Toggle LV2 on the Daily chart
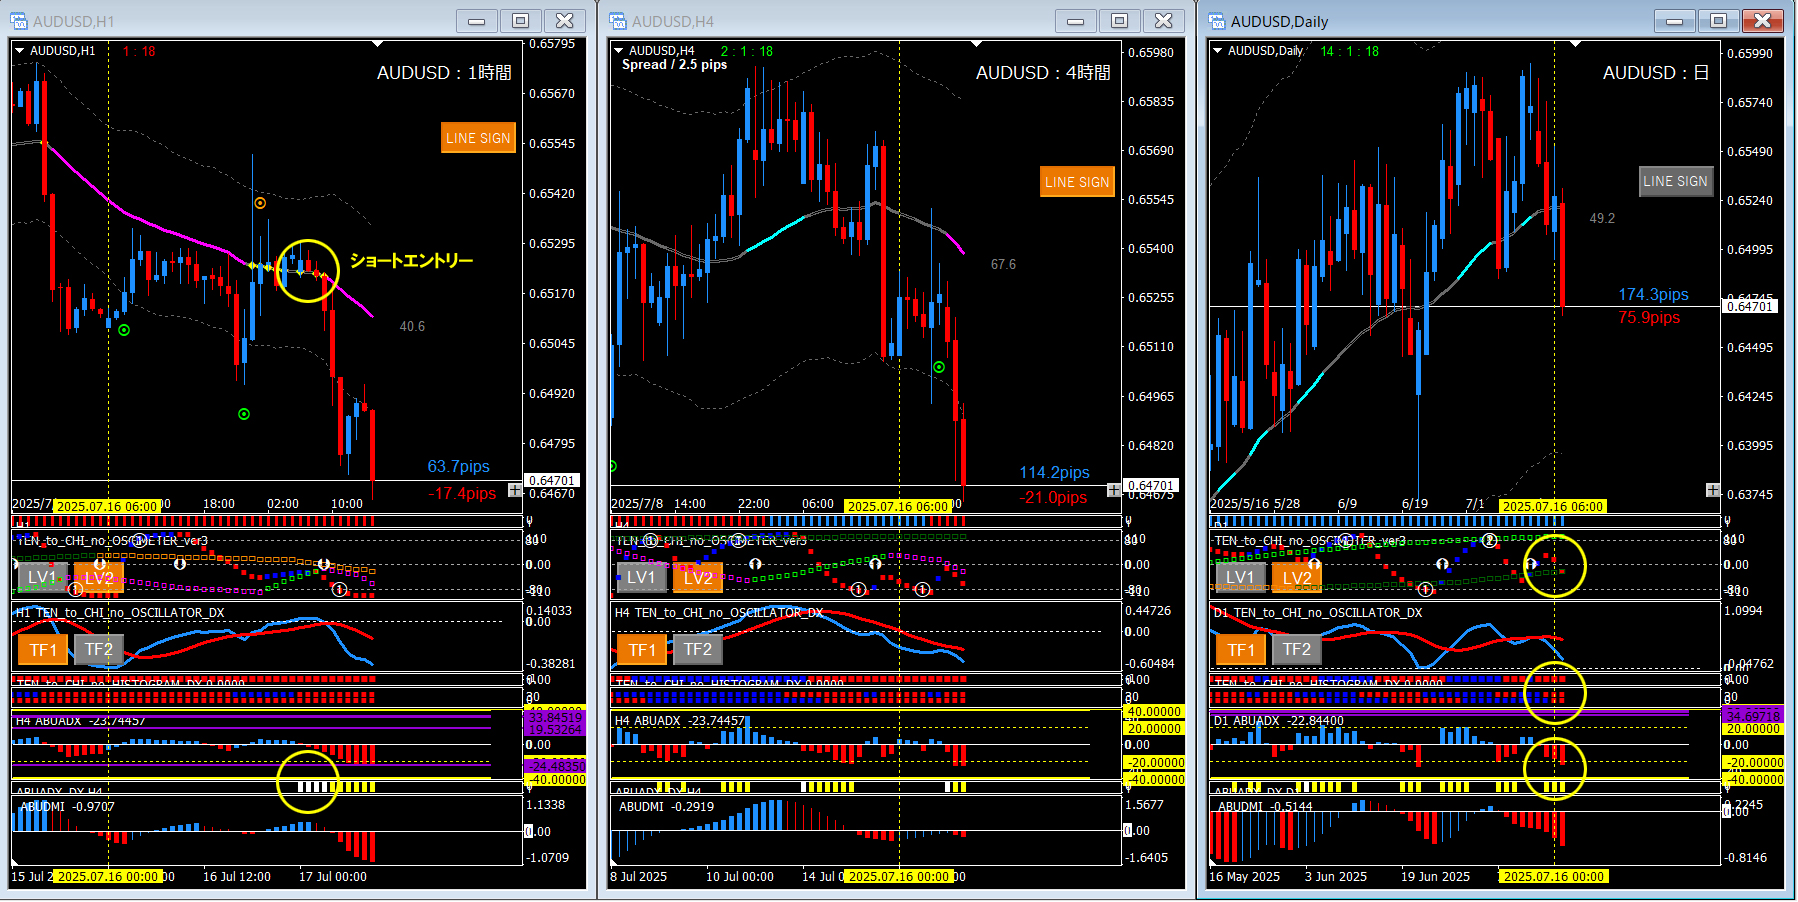 click(1296, 577)
